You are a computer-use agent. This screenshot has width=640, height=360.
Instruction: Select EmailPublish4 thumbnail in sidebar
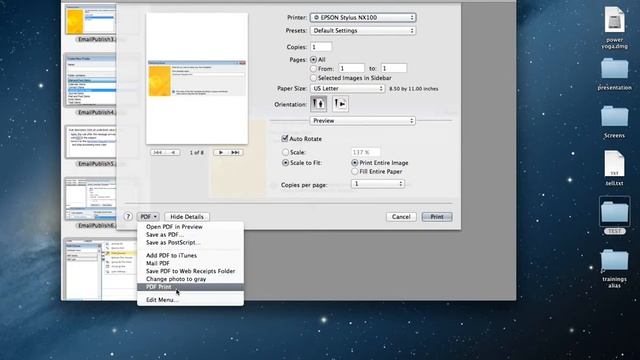(91, 80)
